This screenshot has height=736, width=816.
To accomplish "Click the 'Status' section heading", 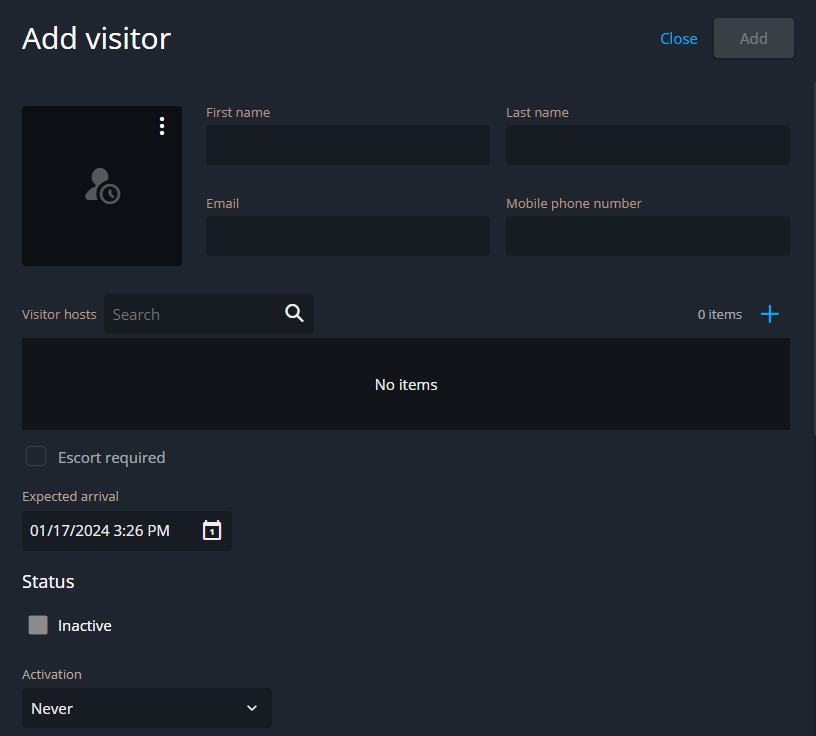I will click(x=48, y=581).
